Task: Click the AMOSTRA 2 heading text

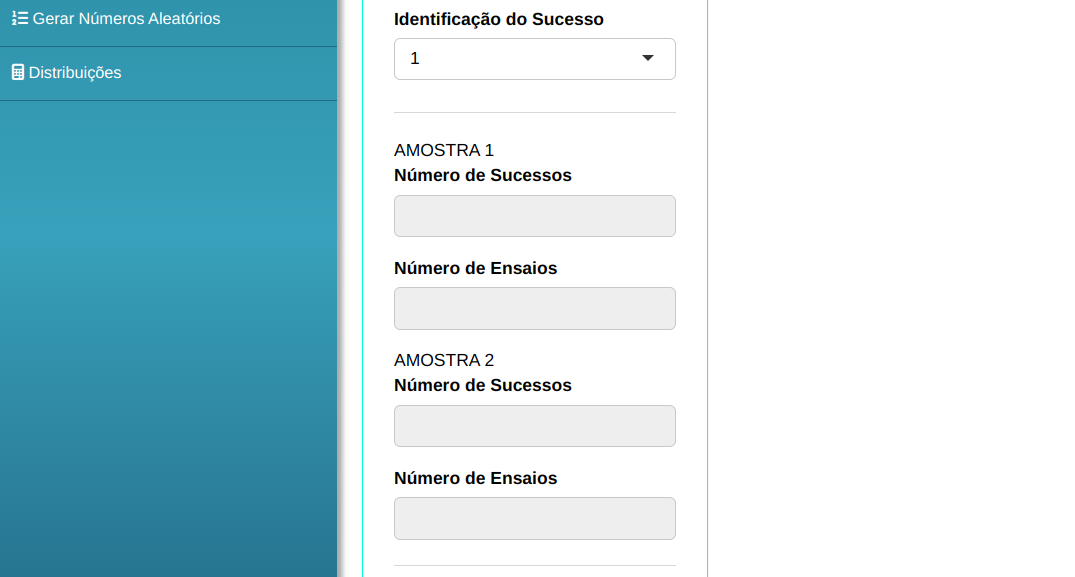Action: pyautogui.click(x=444, y=361)
